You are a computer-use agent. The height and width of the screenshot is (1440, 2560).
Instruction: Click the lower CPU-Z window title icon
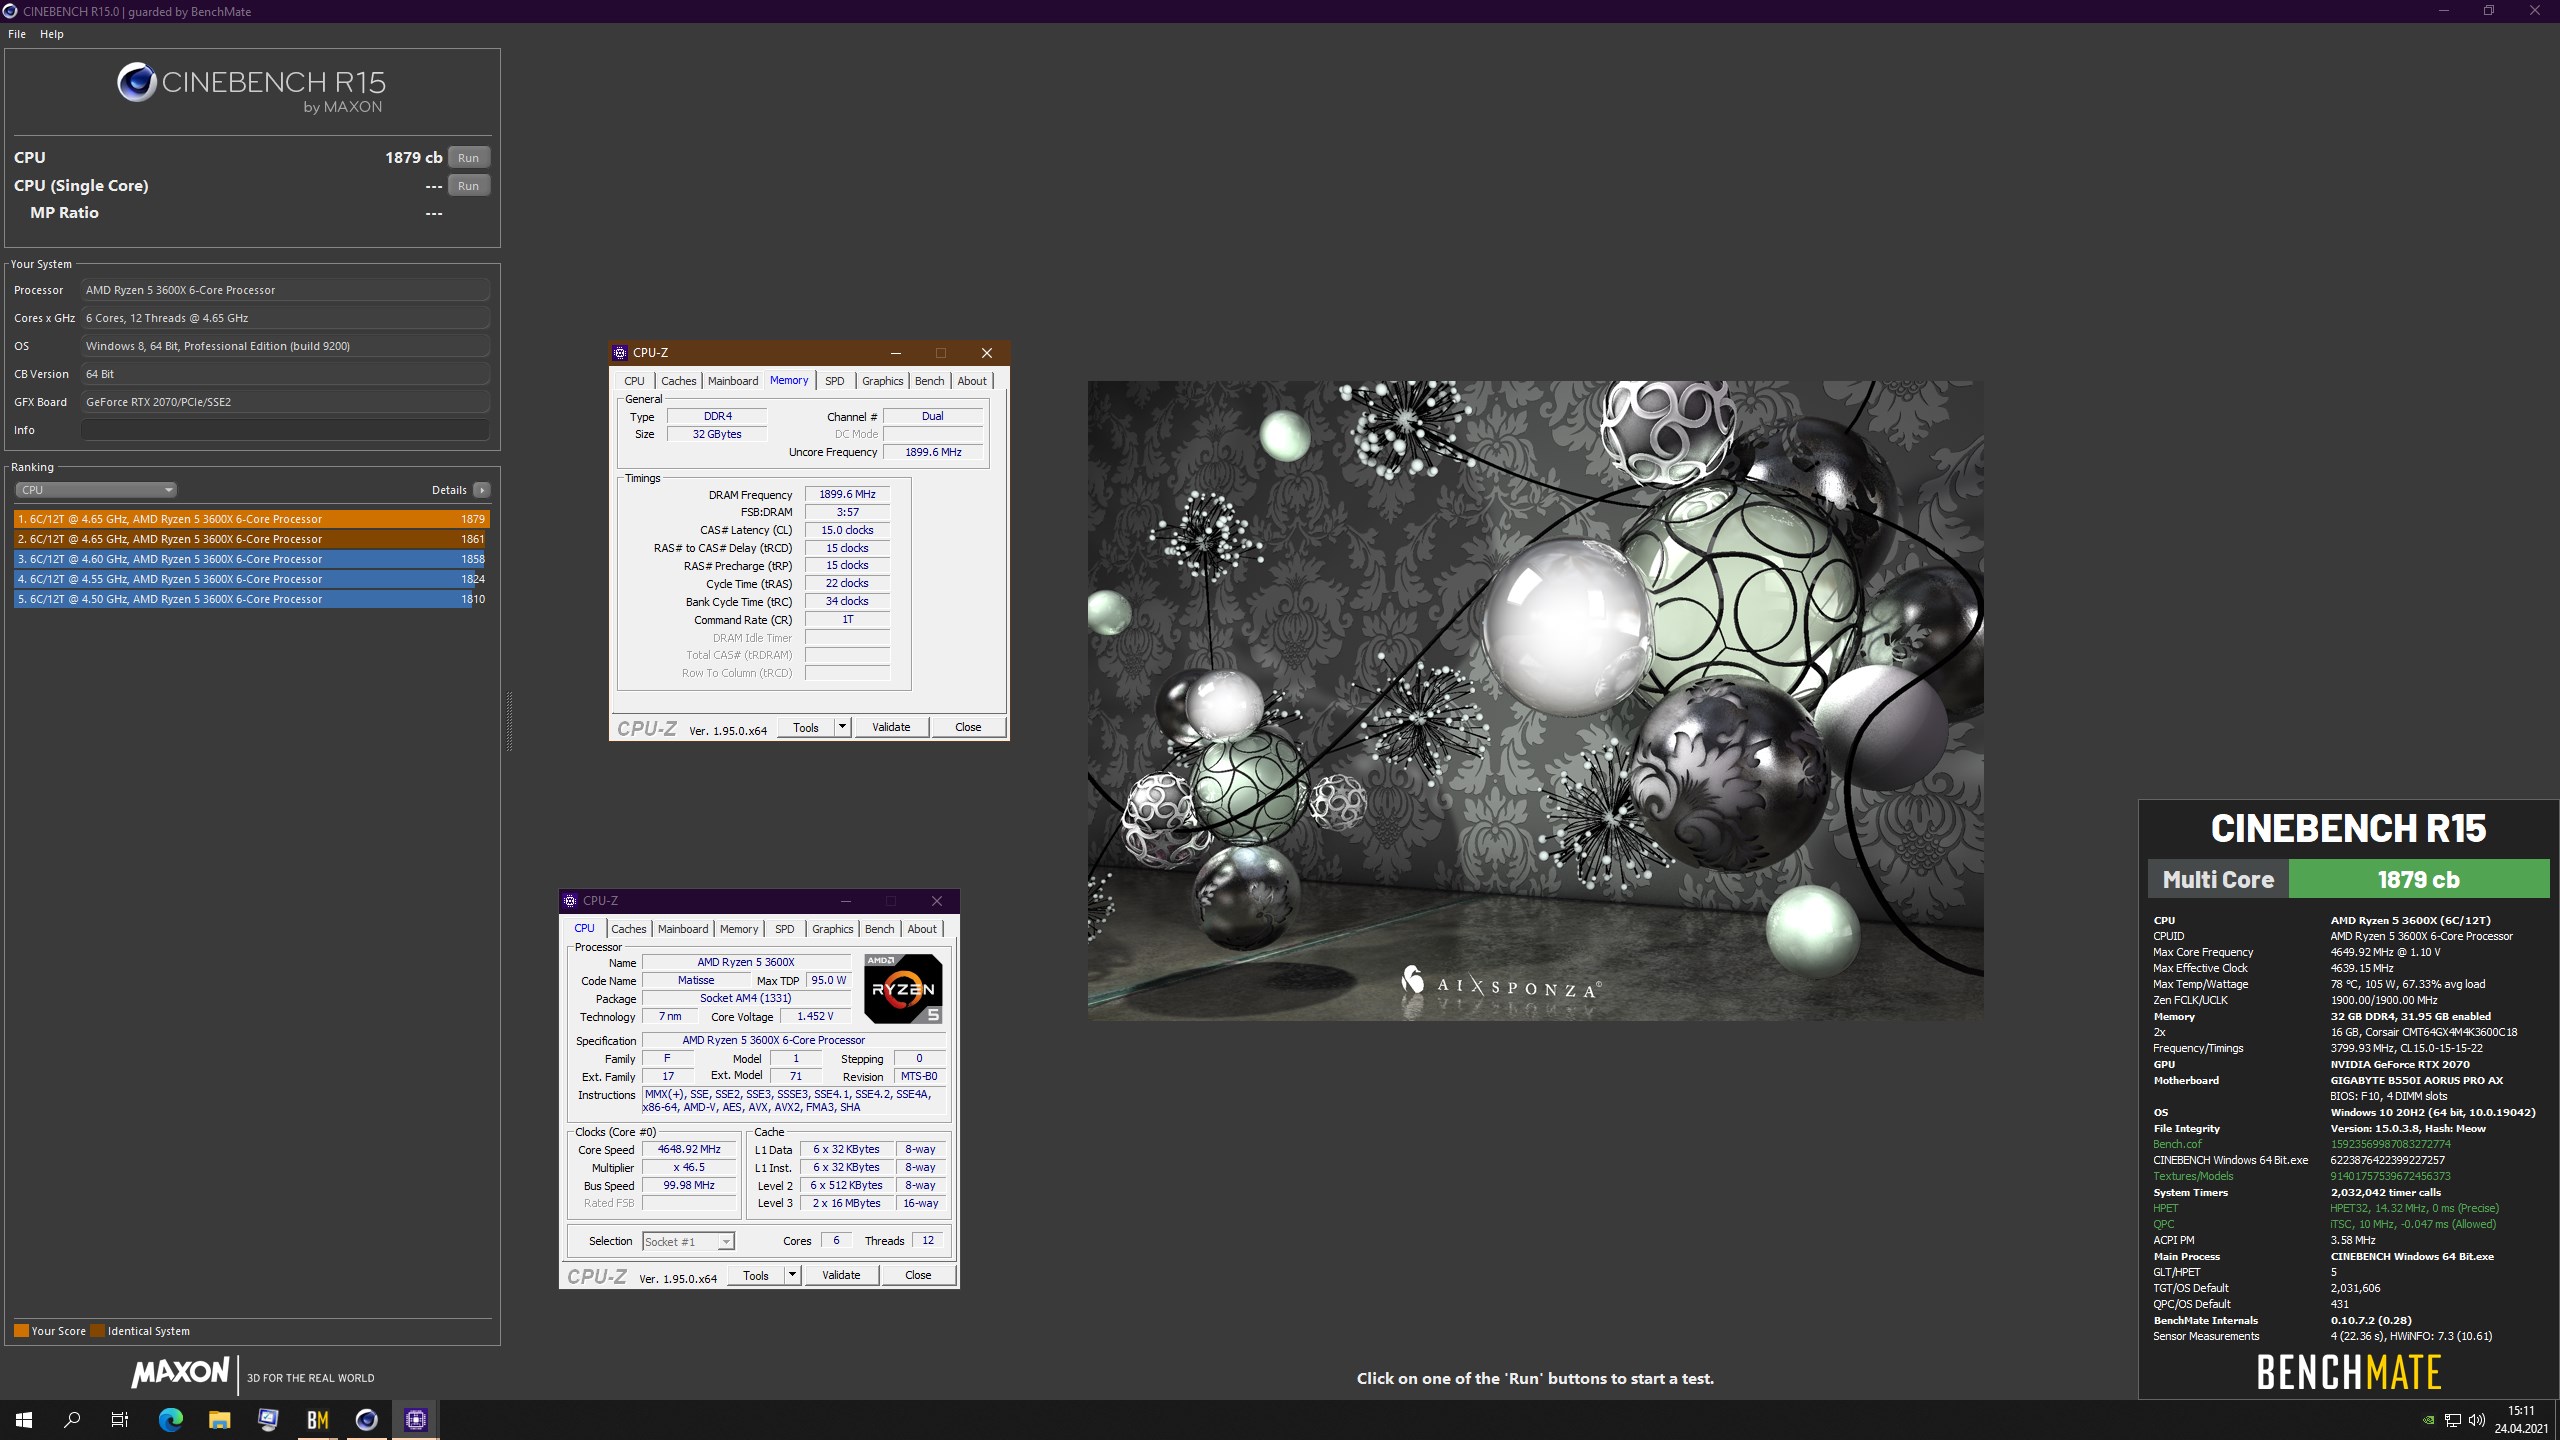(570, 900)
